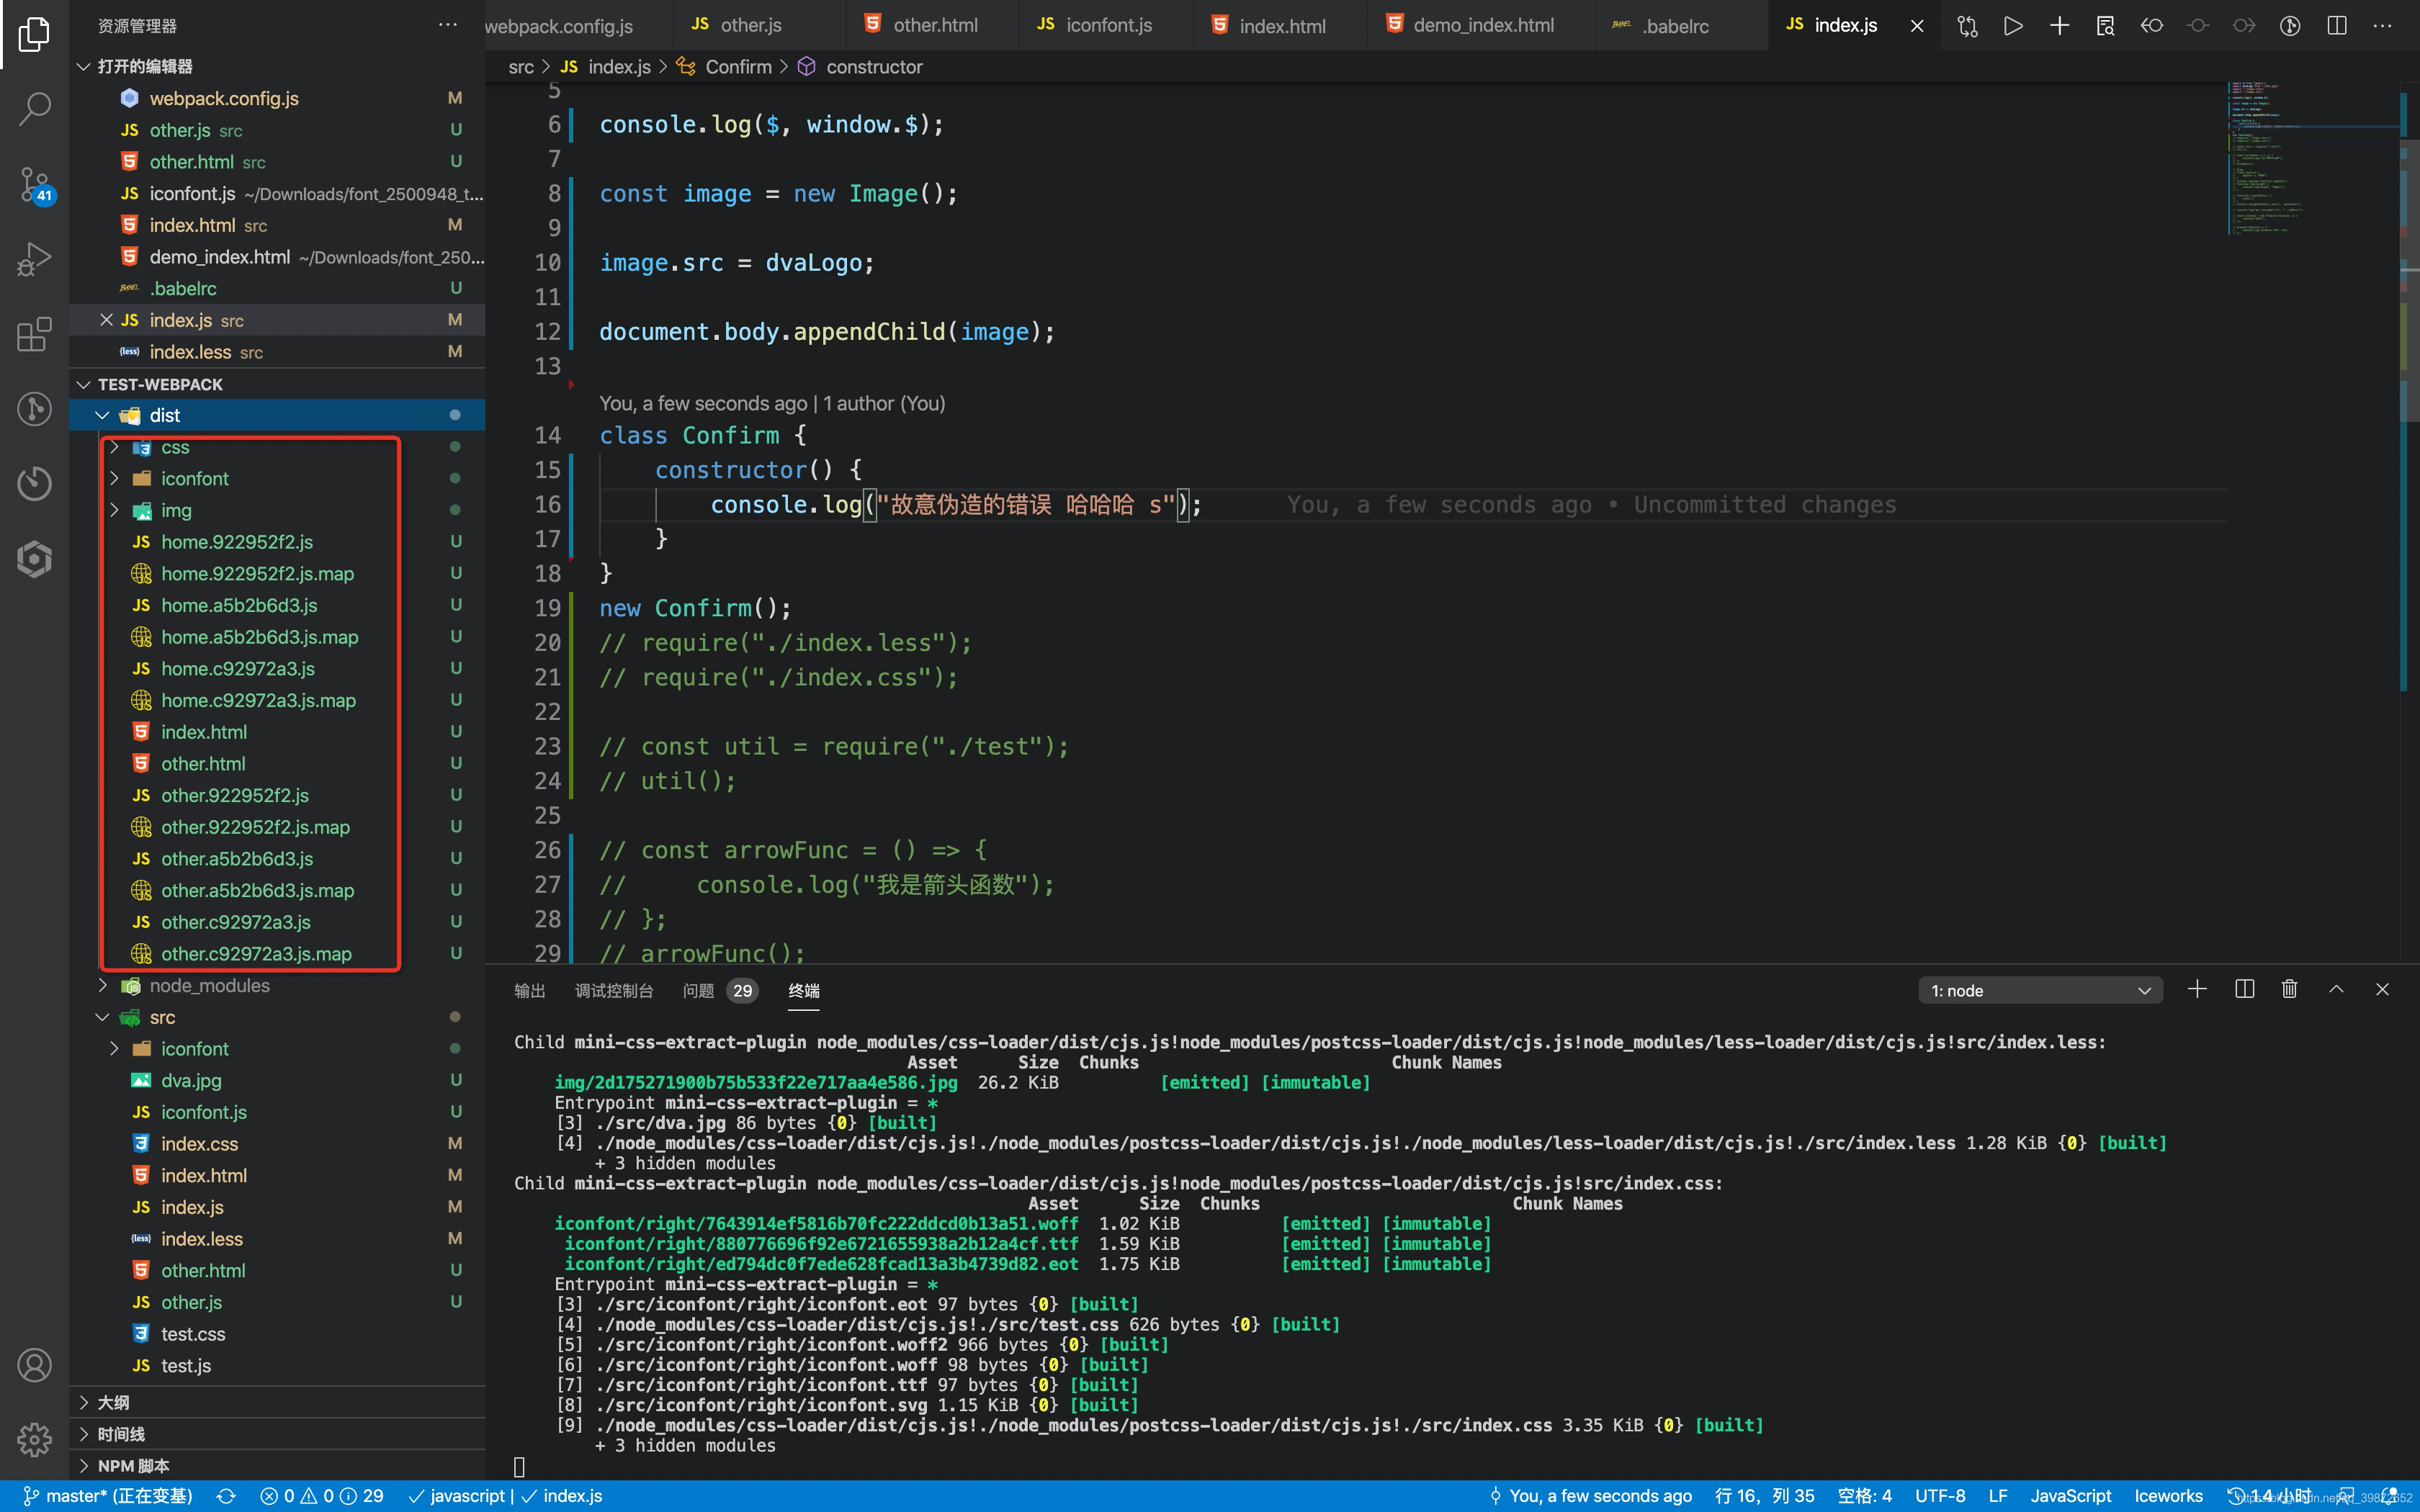Click constructor in the breadcrumb
Viewport: 2420px width, 1512px height.
point(874,67)
